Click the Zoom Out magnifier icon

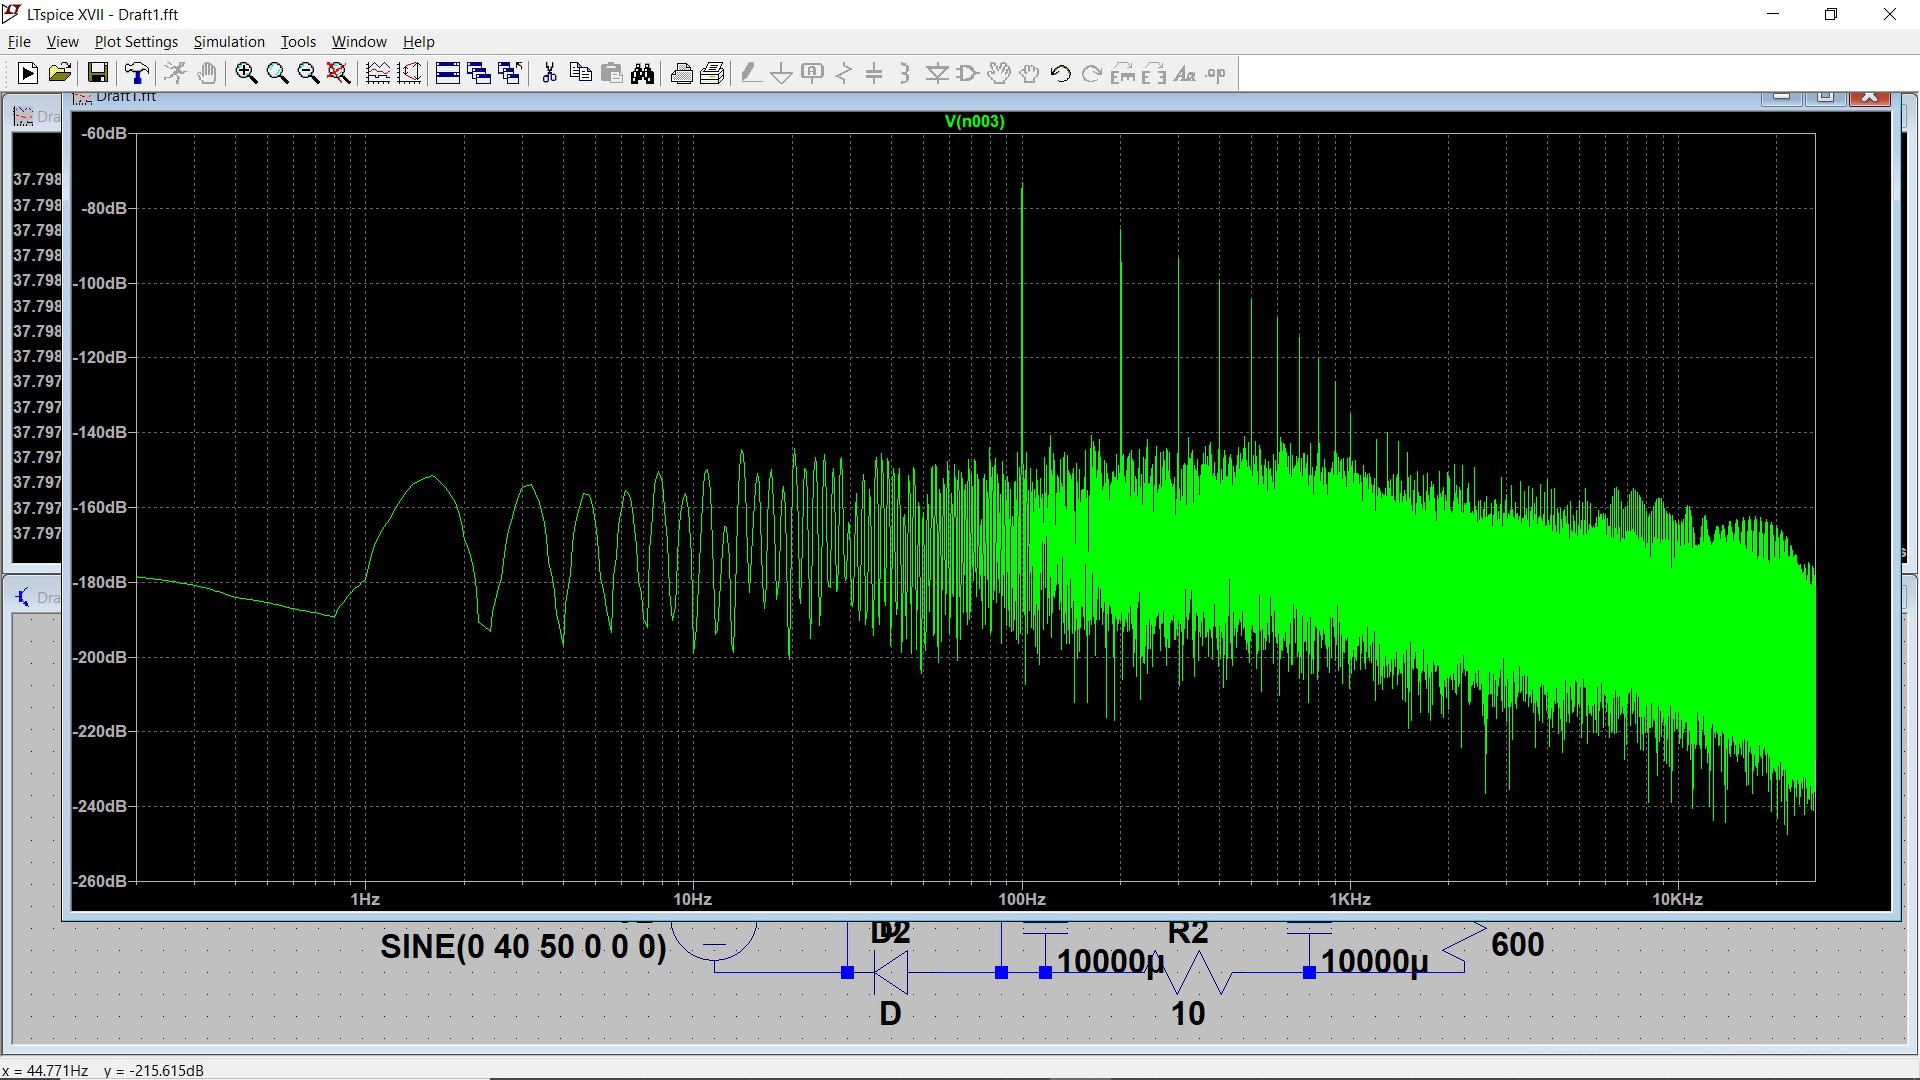(308, 73)
